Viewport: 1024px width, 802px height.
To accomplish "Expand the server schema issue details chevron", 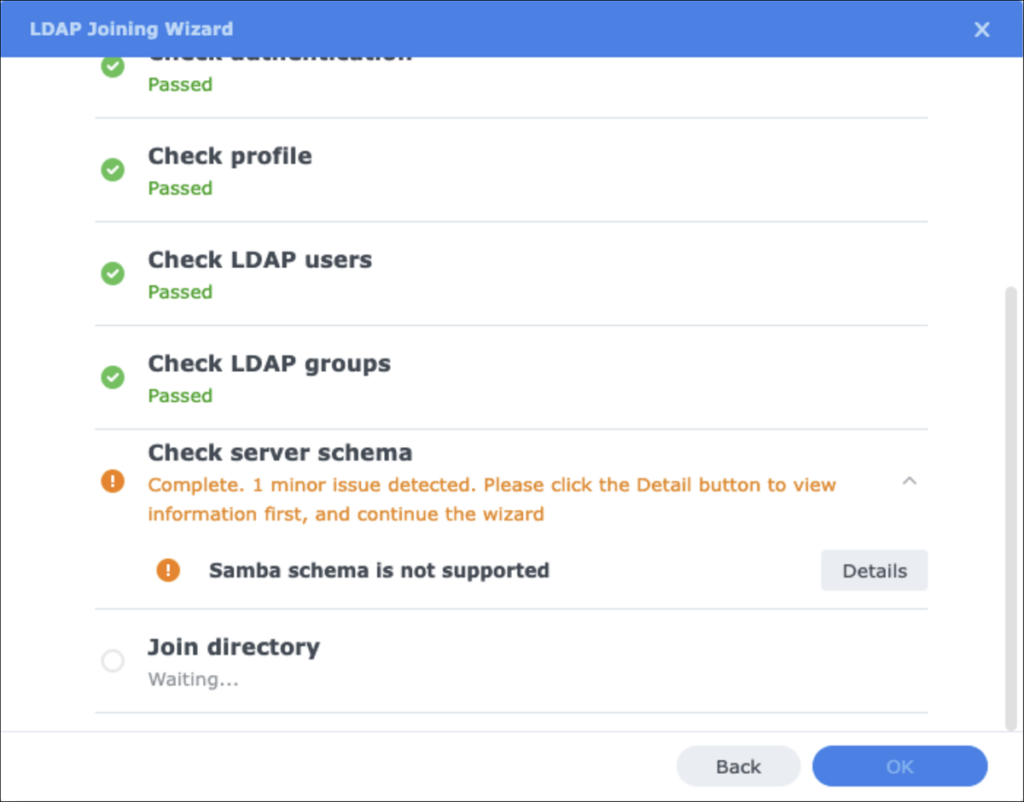I will tap(909, 481).
